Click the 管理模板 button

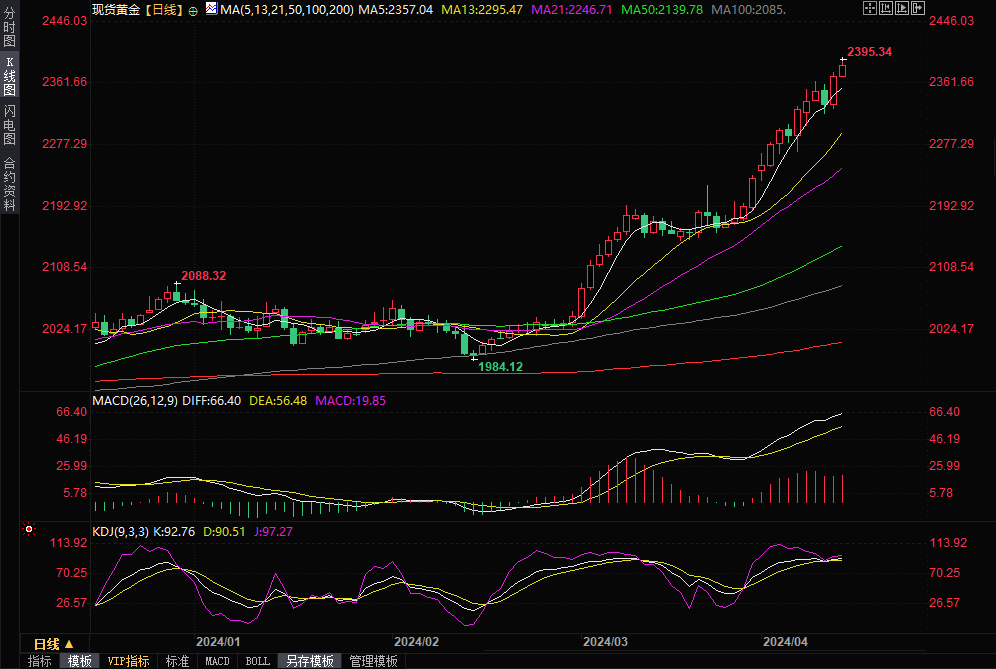373,661
